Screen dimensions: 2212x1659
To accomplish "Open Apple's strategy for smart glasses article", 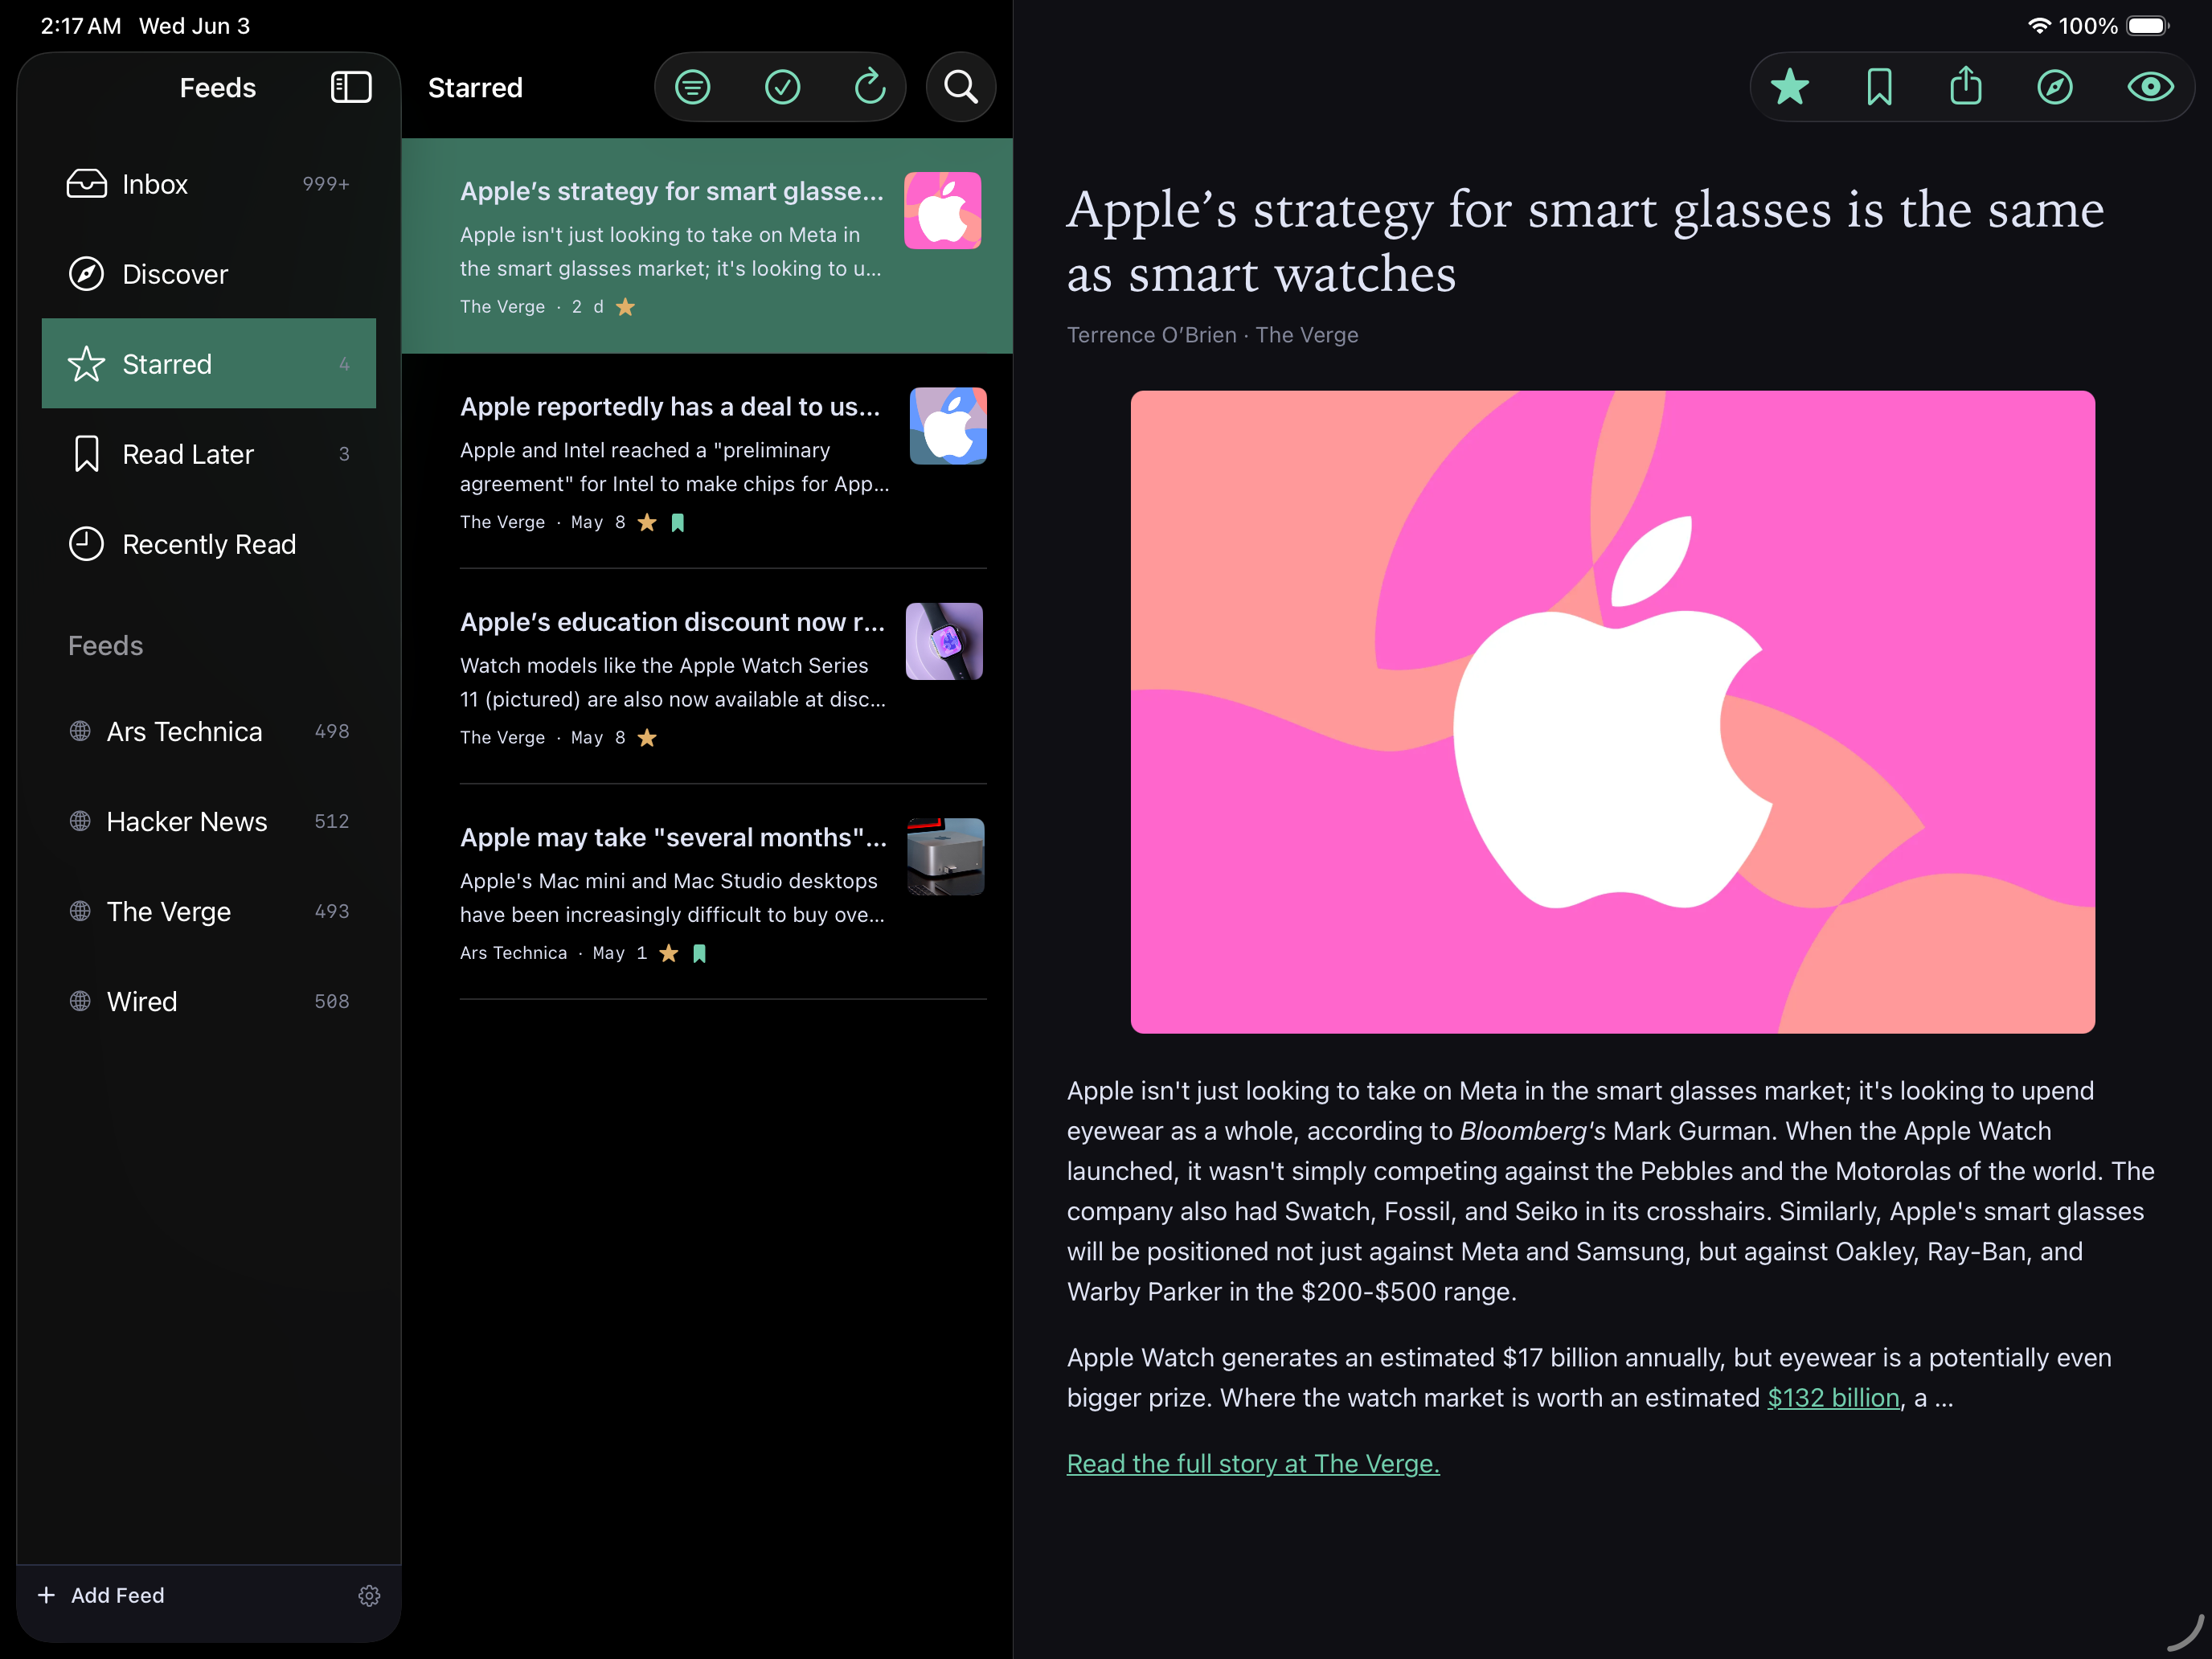I will pyautogui.click(x=707, y=246).
